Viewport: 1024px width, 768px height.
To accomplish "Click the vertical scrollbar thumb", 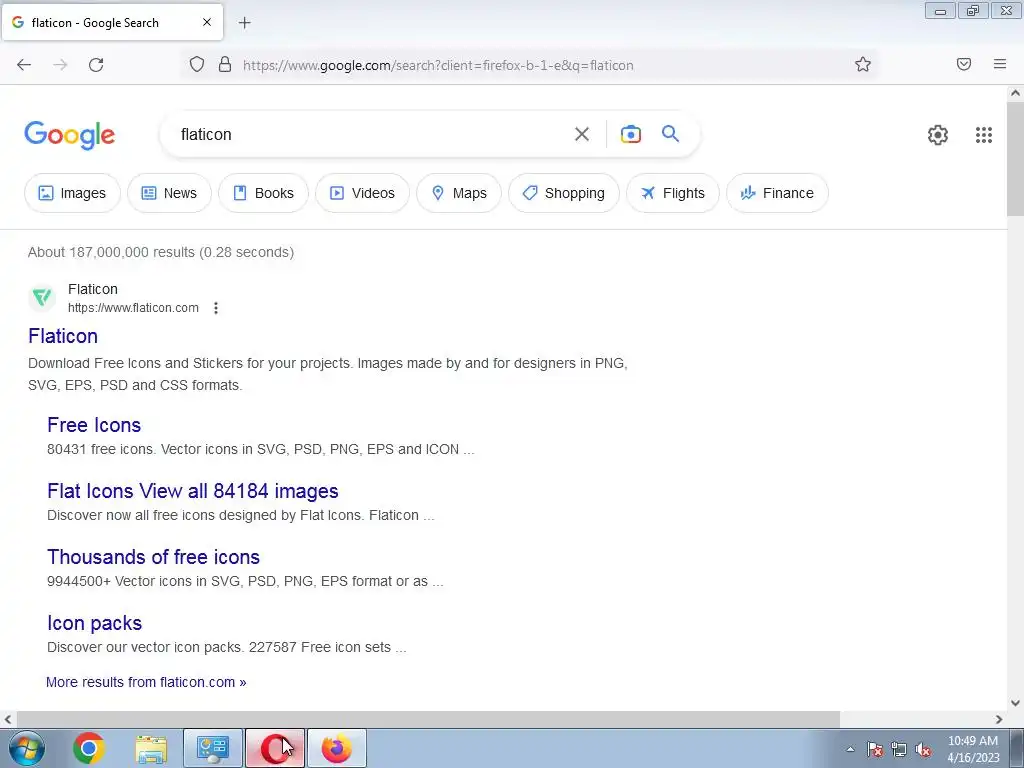I will point(1015,159).
